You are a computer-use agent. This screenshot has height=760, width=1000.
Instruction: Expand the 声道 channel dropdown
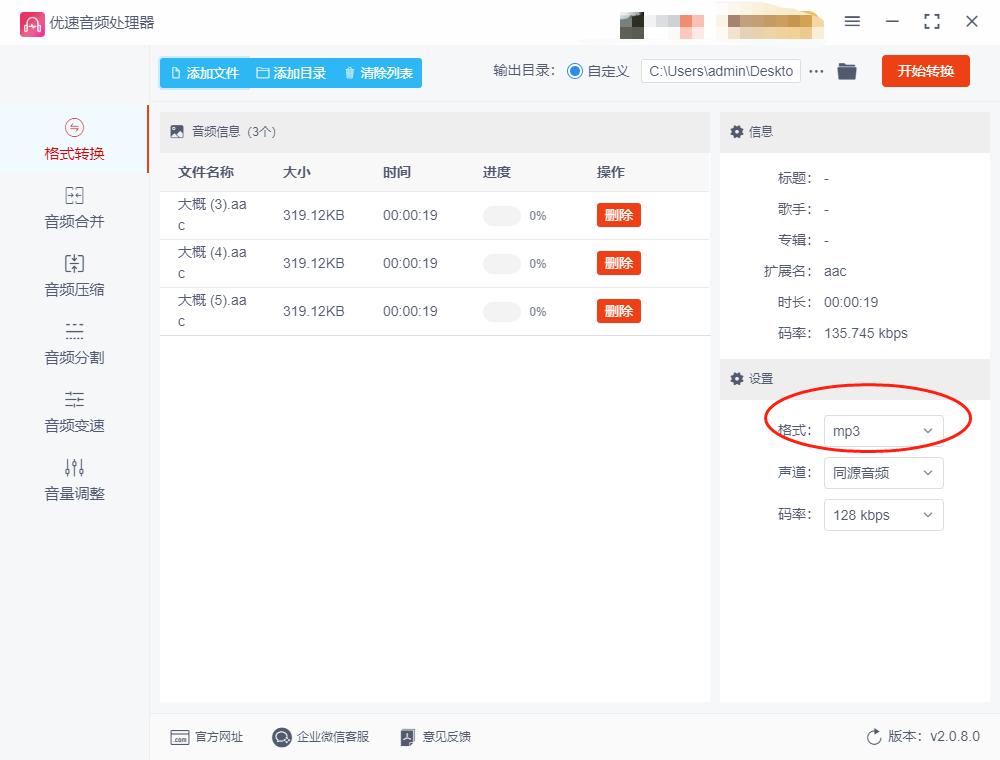click(883, 472)
